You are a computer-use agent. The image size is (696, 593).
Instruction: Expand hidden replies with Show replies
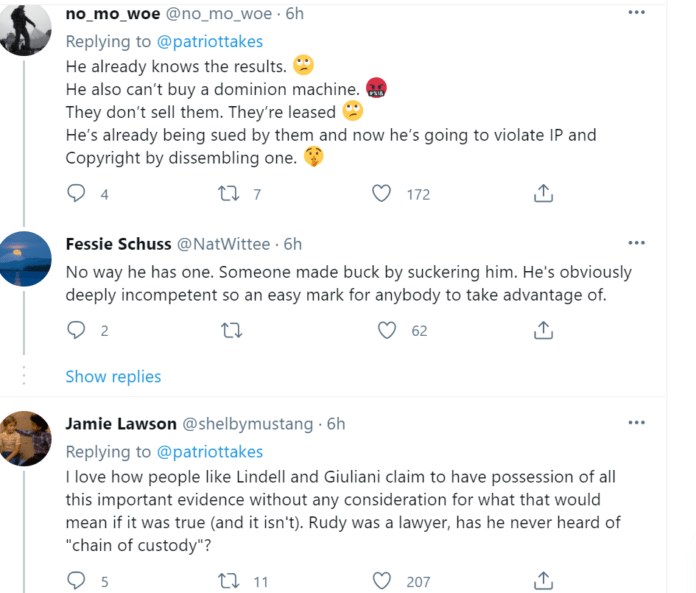coord(113,376)
